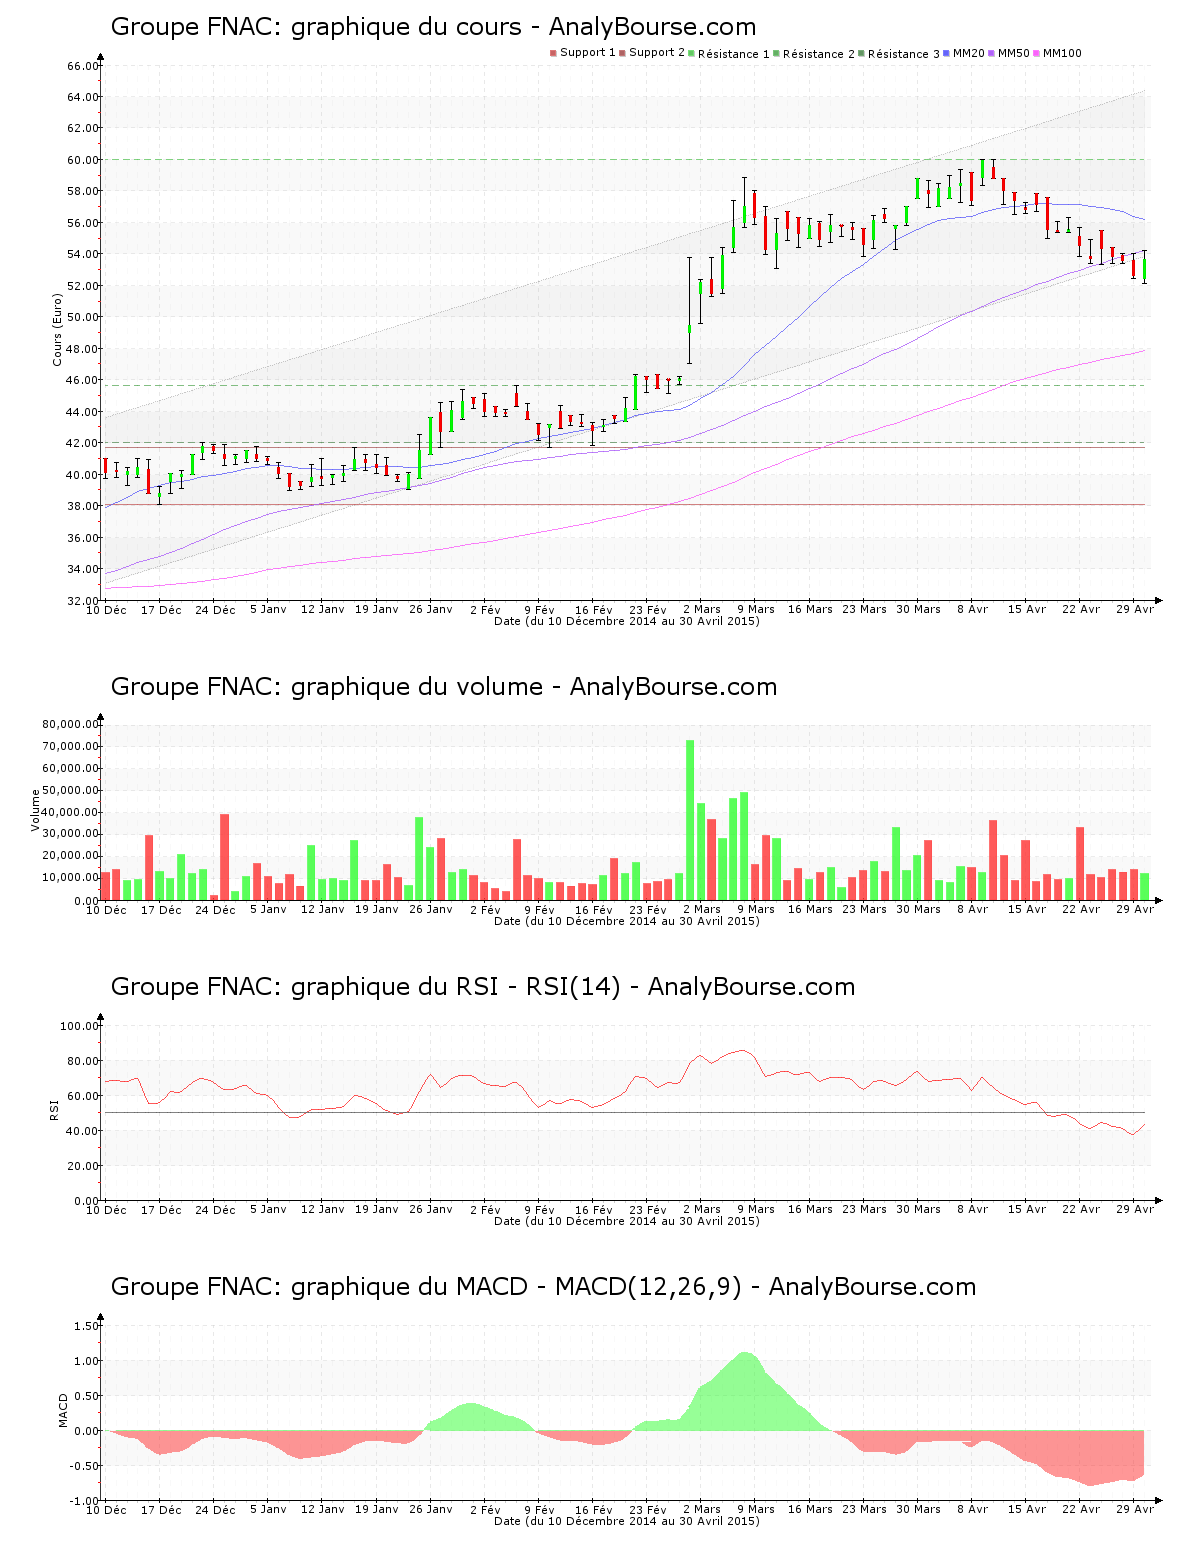Click the 'Cours (Euro)' y-axis label

click(x=57, y=329)
